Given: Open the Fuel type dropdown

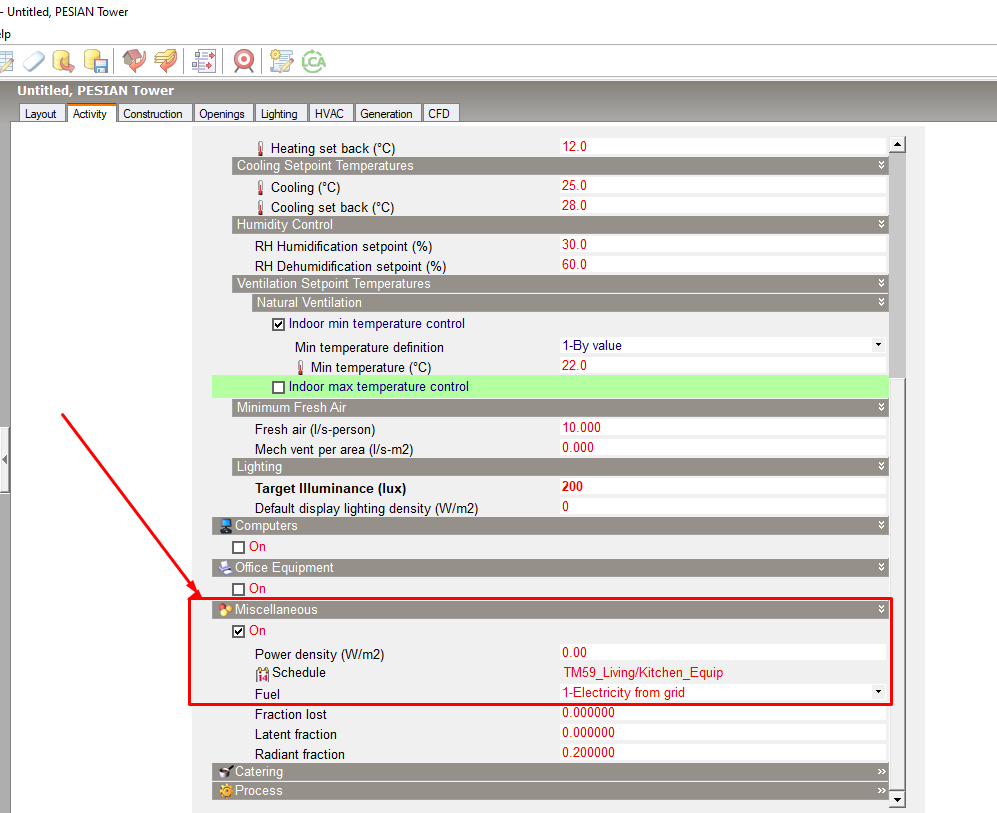Looking at the screenshot, I should 878,692.
